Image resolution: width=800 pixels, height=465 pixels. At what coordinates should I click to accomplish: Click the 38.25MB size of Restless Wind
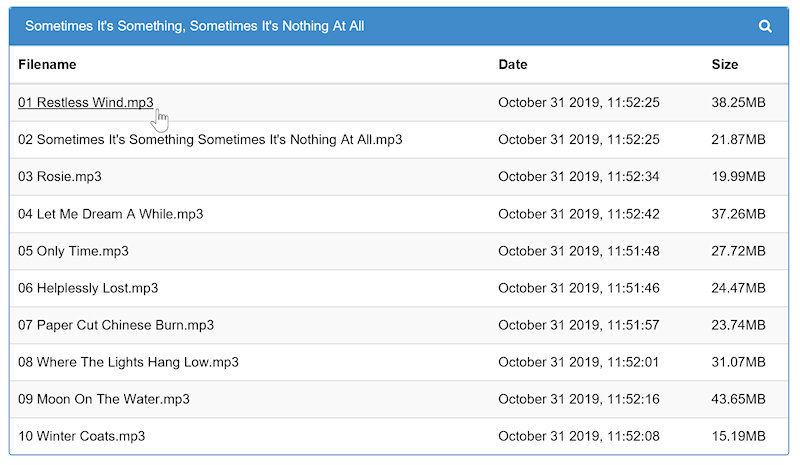(x=738, y=103)
